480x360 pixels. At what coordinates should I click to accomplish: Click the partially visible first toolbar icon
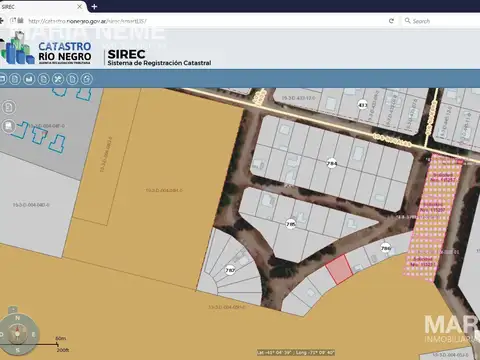(x=3, y=79)
